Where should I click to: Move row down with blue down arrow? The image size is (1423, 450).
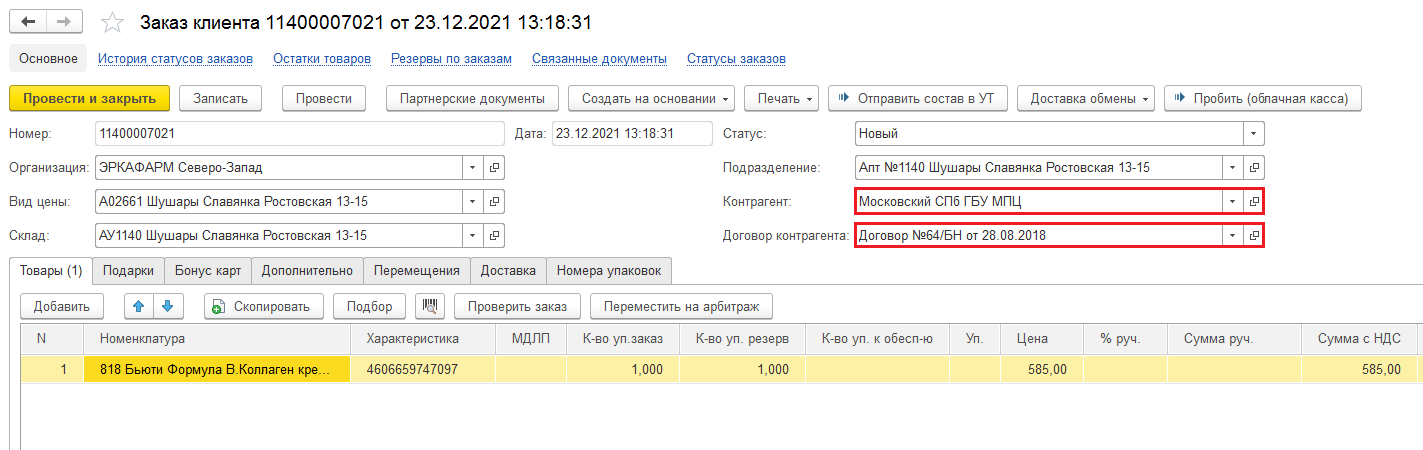[168, 306]
